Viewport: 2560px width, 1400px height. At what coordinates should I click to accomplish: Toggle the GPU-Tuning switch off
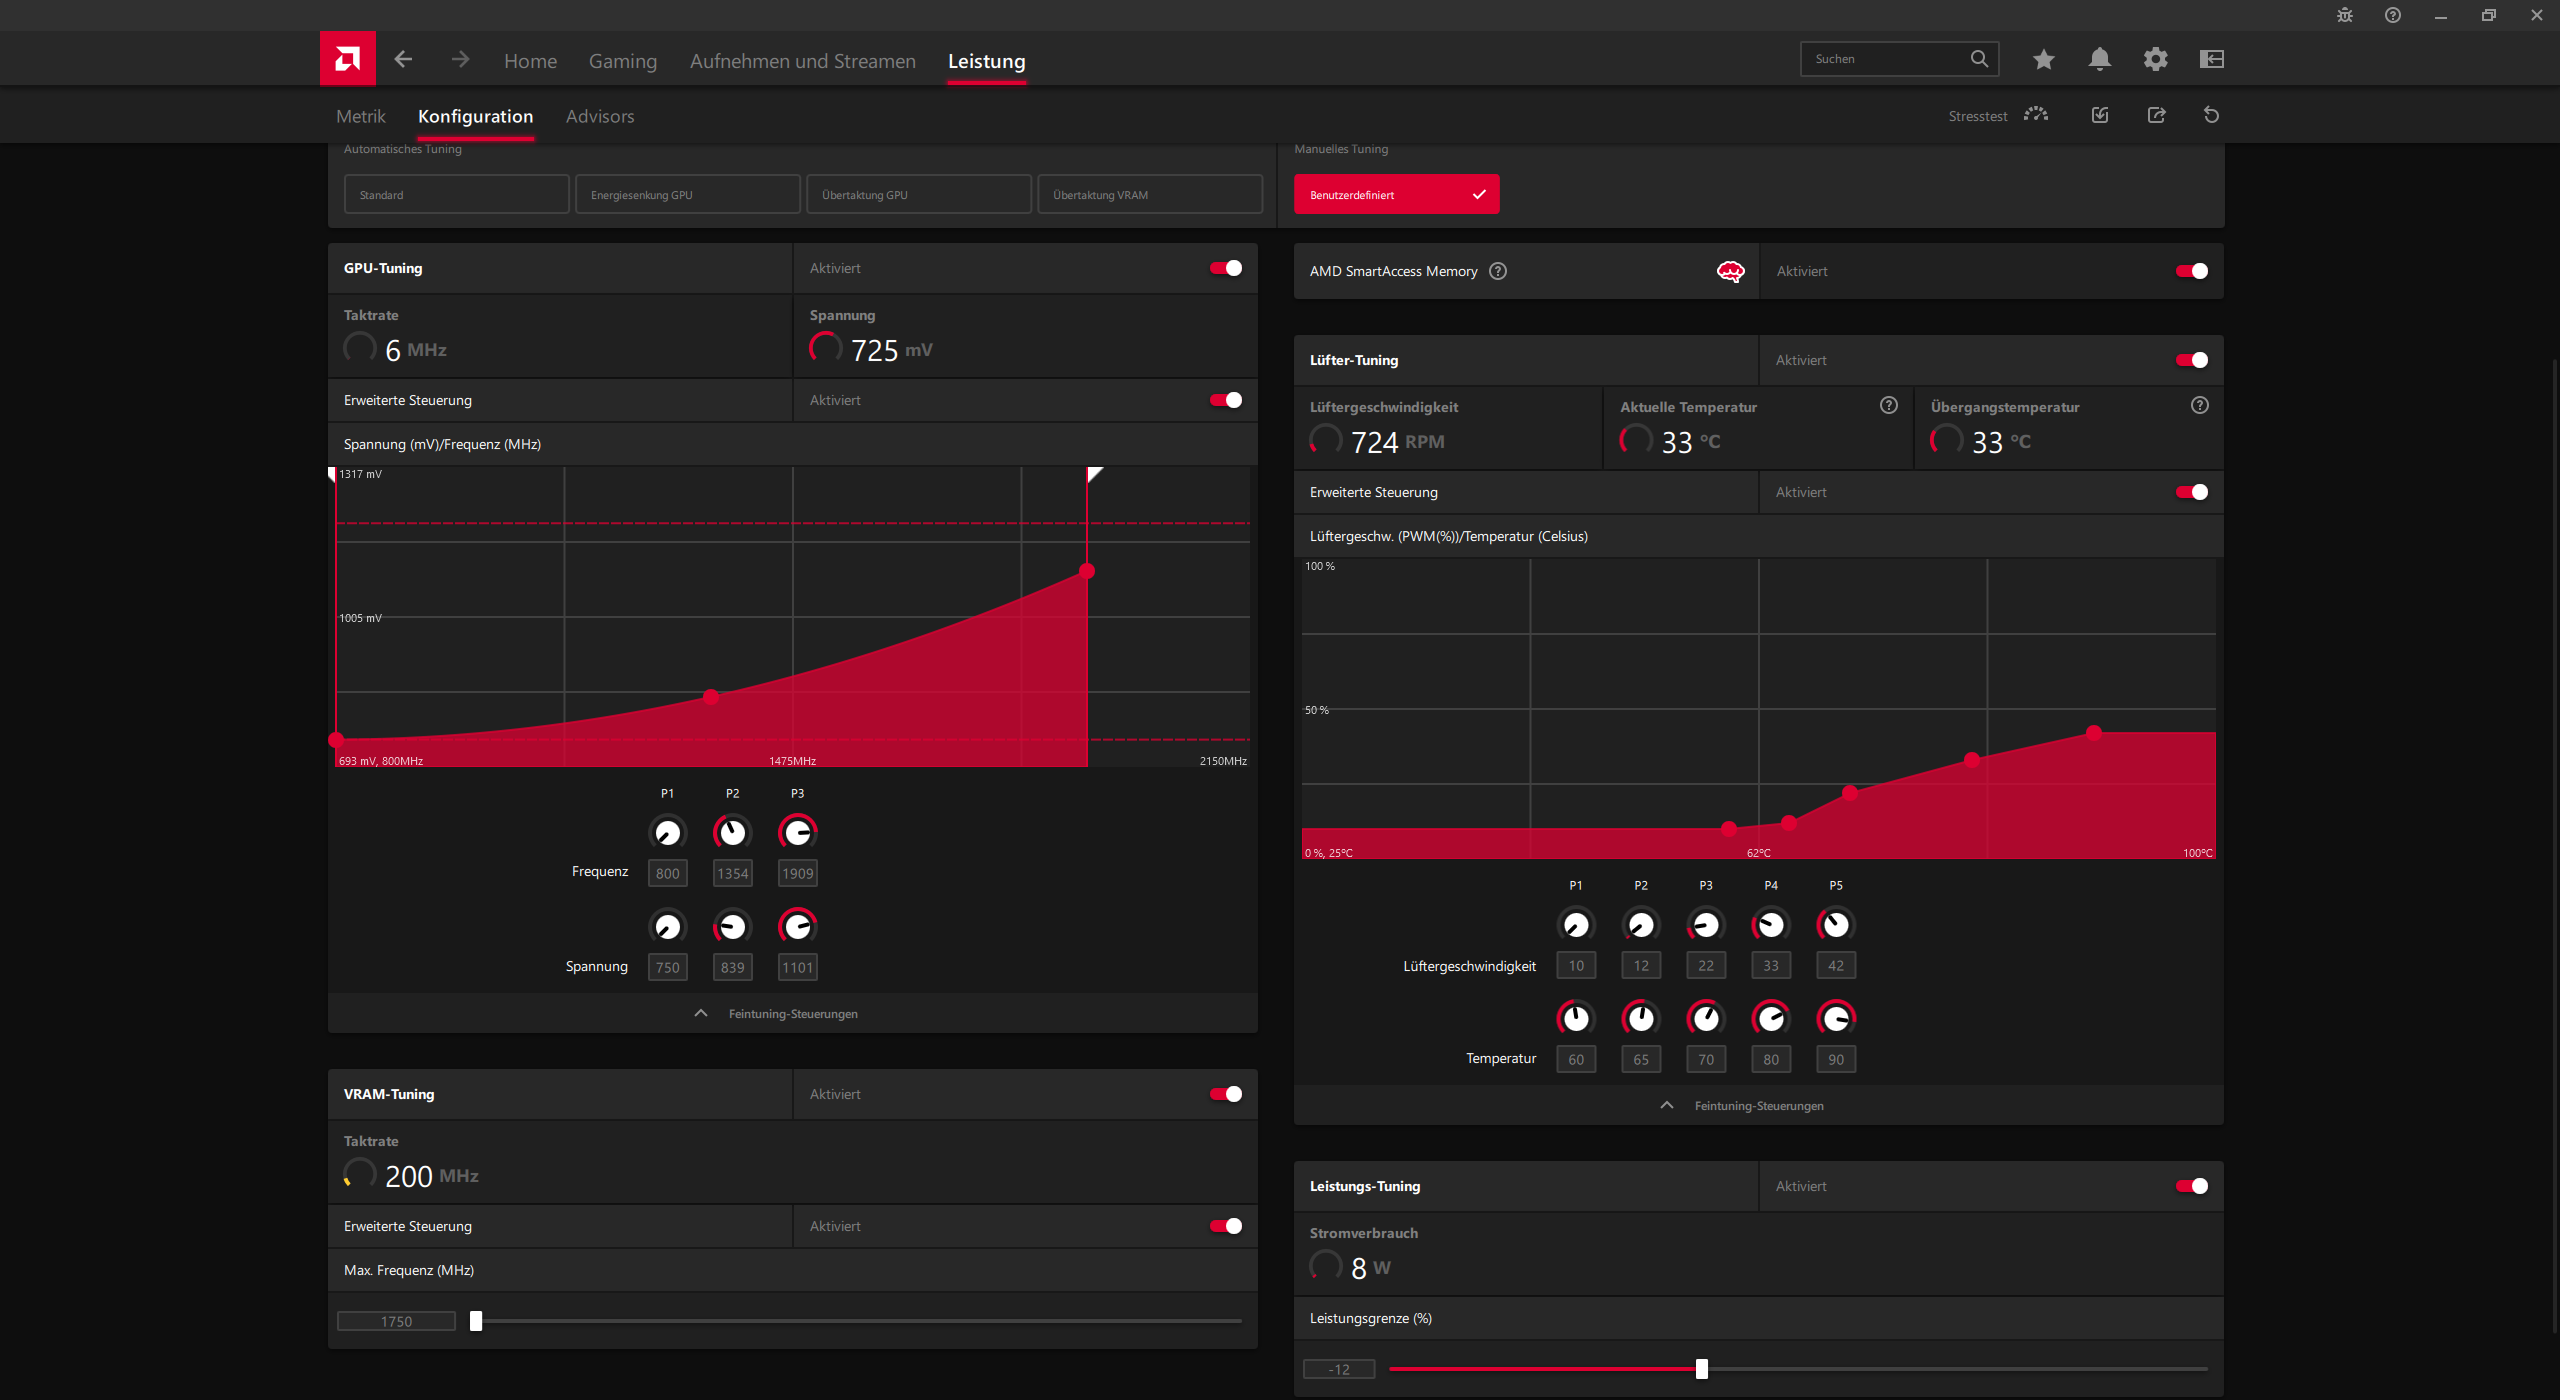1225,268
